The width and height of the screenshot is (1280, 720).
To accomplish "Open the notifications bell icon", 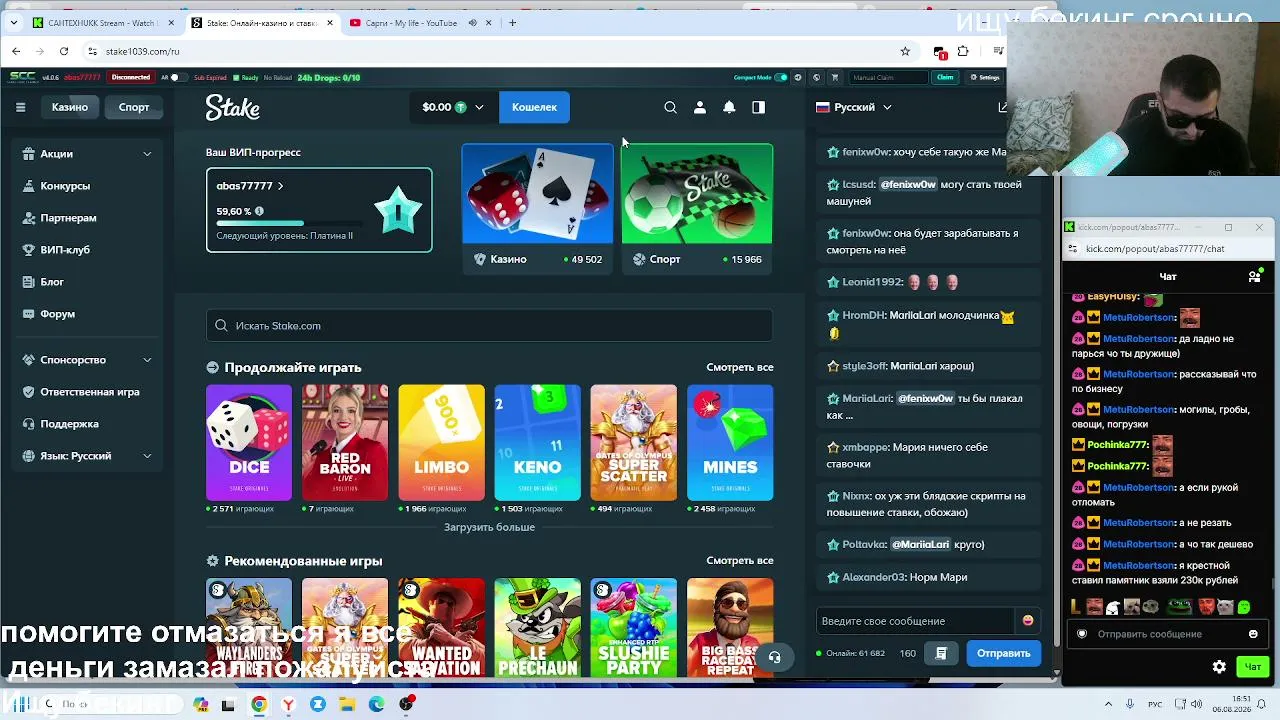I will point(729,107).
